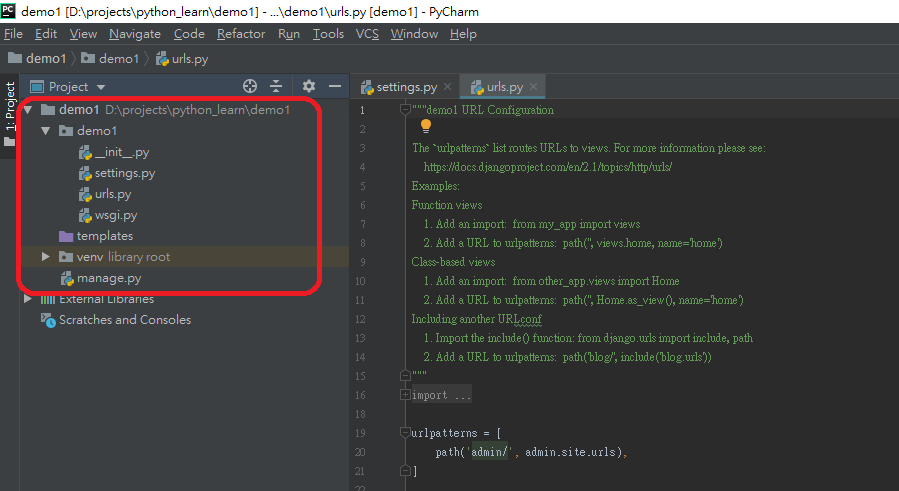Select urls.py in project tree
Viewport: 899px width, 491px height.
pyautogui.click(x=113, y=194)
